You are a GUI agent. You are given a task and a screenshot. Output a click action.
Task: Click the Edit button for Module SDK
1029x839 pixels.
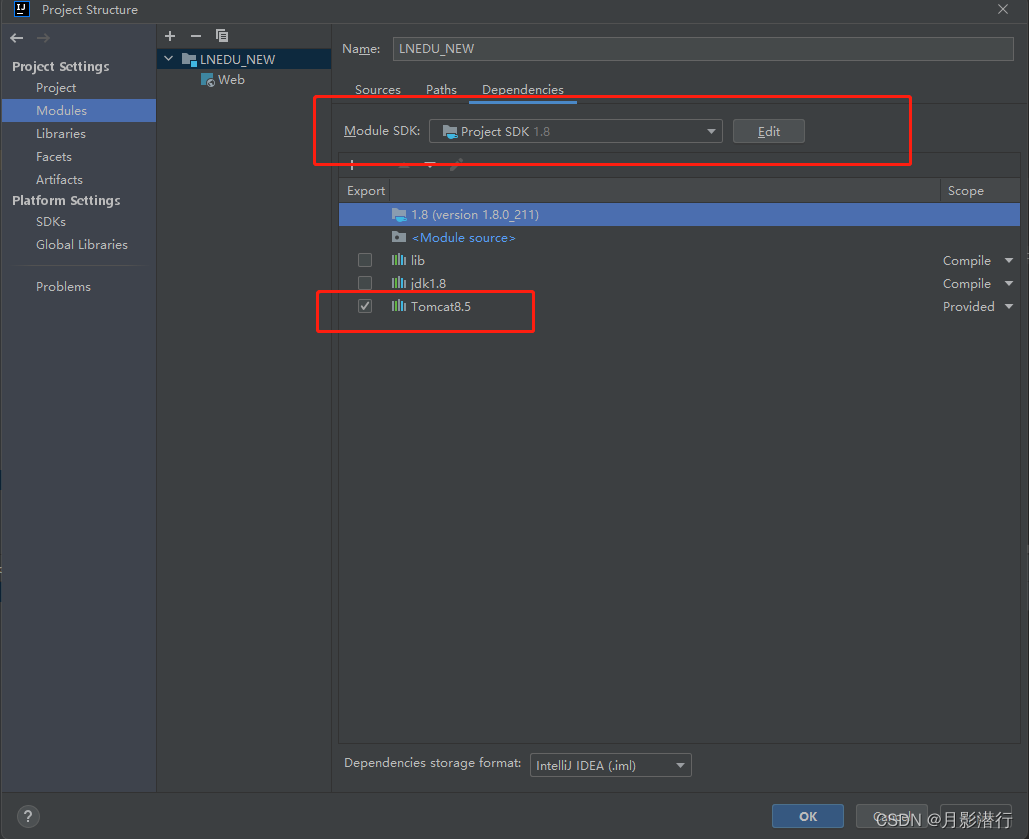pos(768,131)
